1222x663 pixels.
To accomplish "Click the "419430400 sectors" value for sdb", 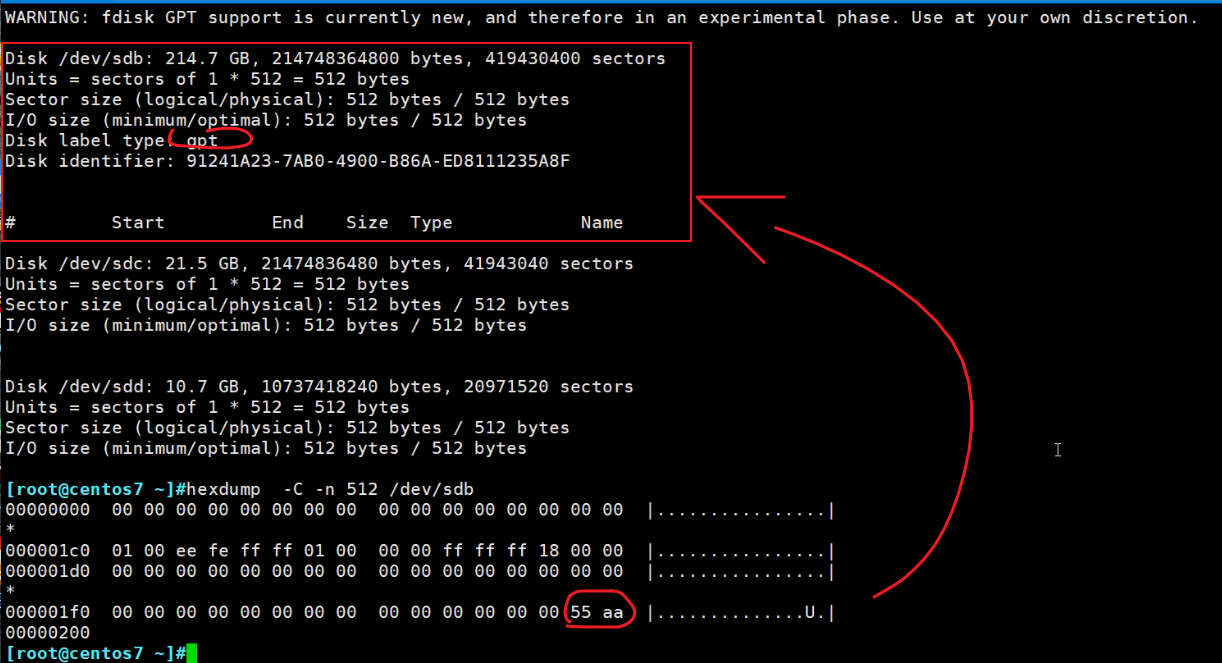I will click(575, 59).
